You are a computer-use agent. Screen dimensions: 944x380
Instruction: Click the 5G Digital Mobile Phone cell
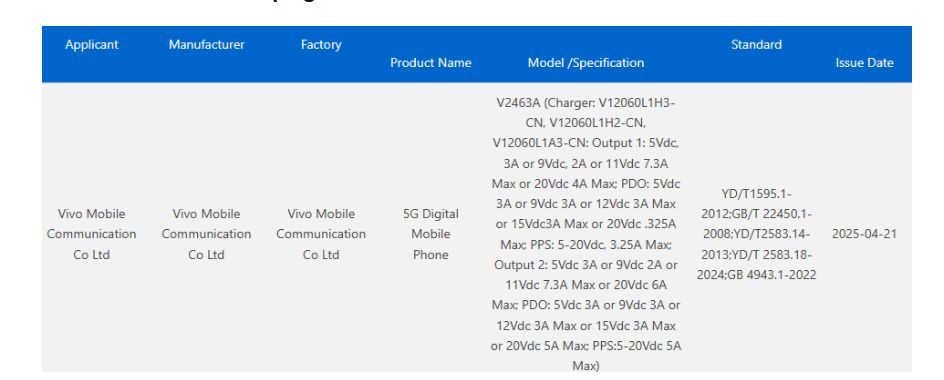[x=430, y=234]
